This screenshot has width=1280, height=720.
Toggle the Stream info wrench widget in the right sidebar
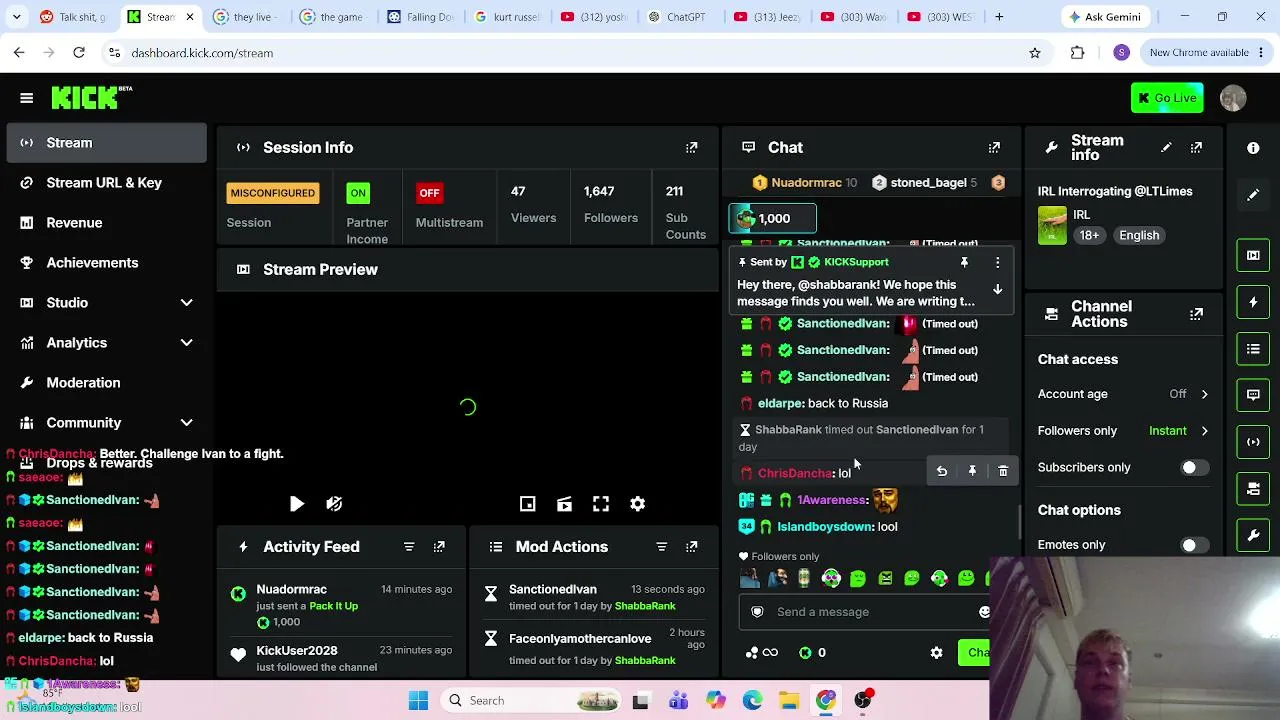[x=1253, y=536]
